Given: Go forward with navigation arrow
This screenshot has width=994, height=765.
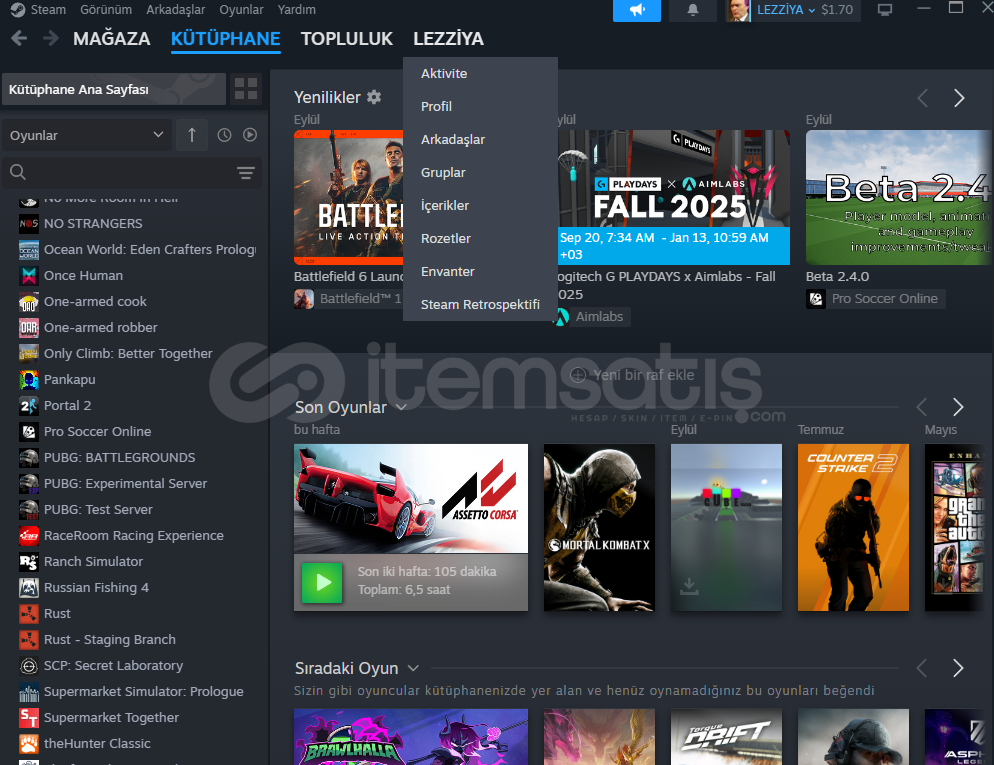Looking at the screenshot, I should [x=50, y=39].
